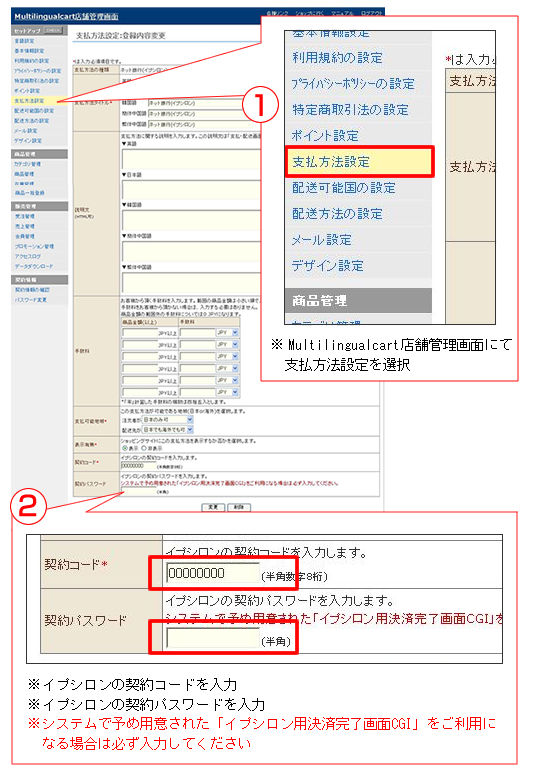Go to 売上管理 in the sidebar

[x=25, y=226]
